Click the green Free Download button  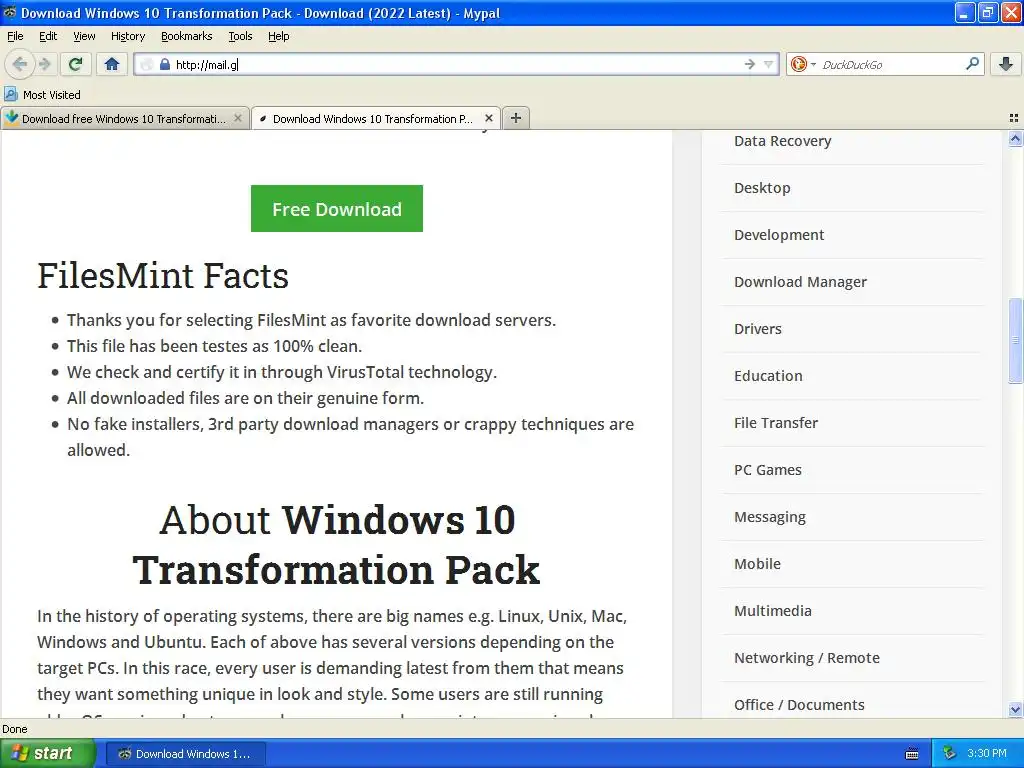tap(337, 208)
